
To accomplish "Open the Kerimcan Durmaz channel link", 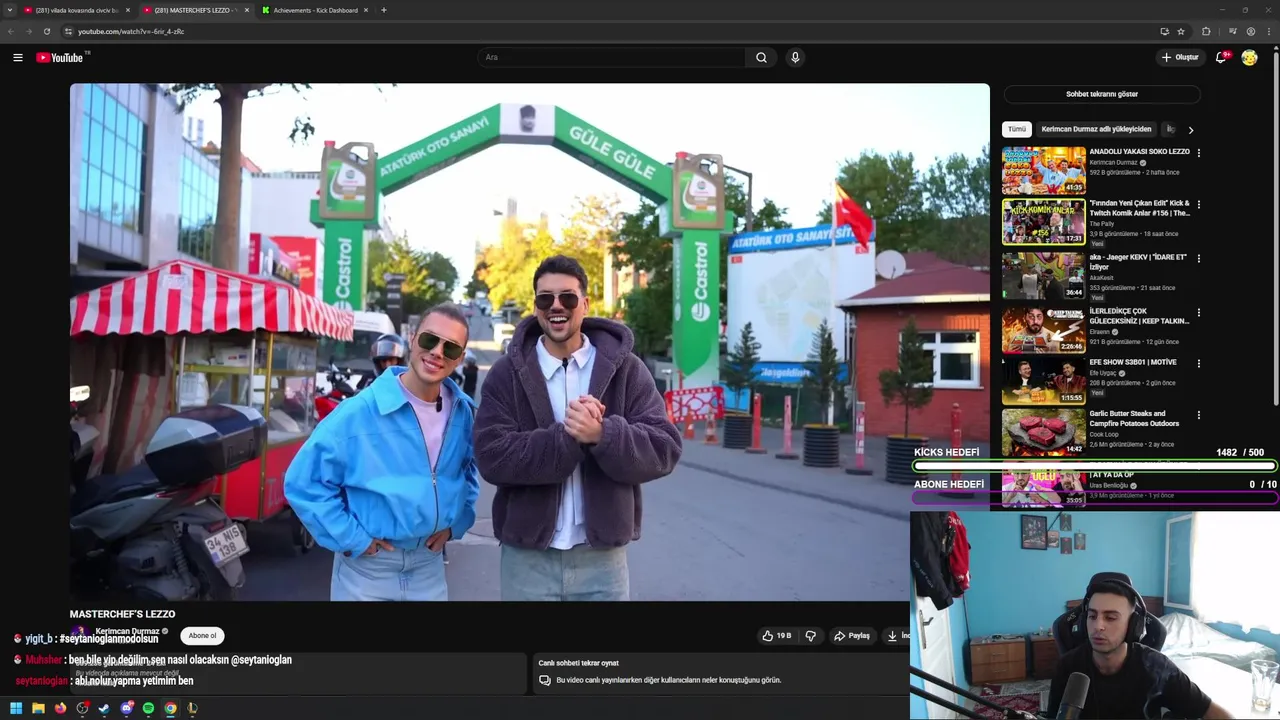I will pyautogui.click(x=127, y=631).
